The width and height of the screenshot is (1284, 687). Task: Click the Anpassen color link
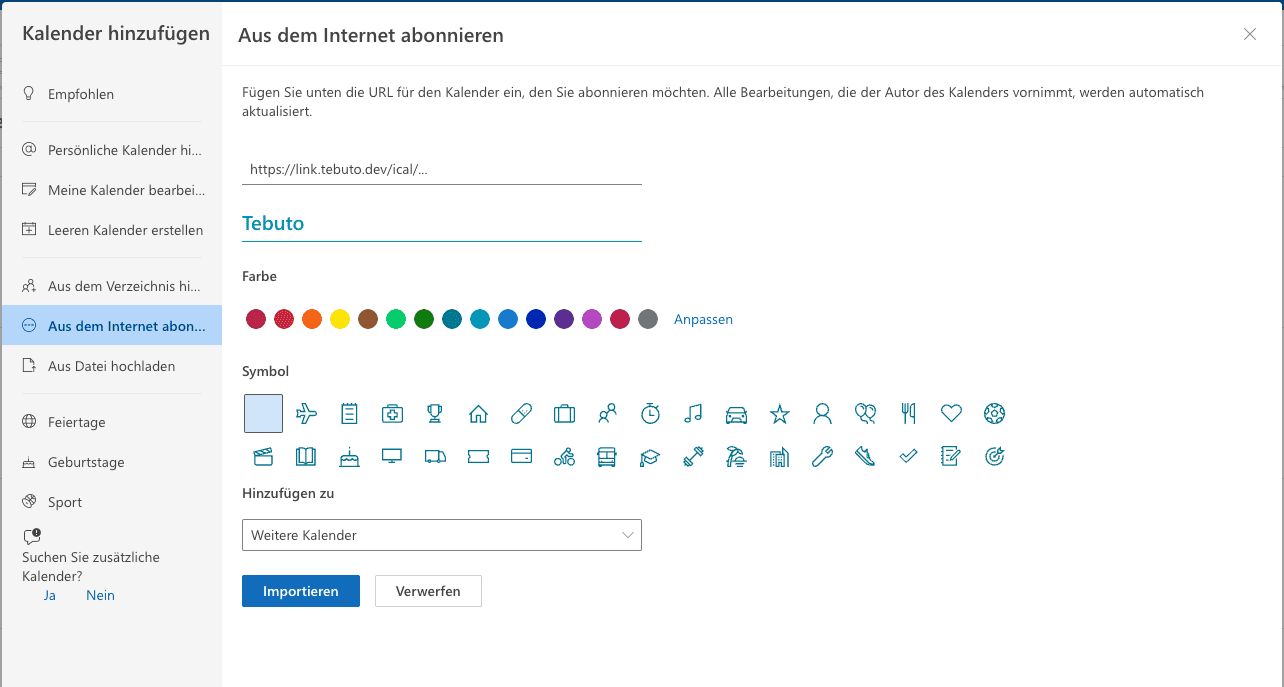[x=703, y=320]
